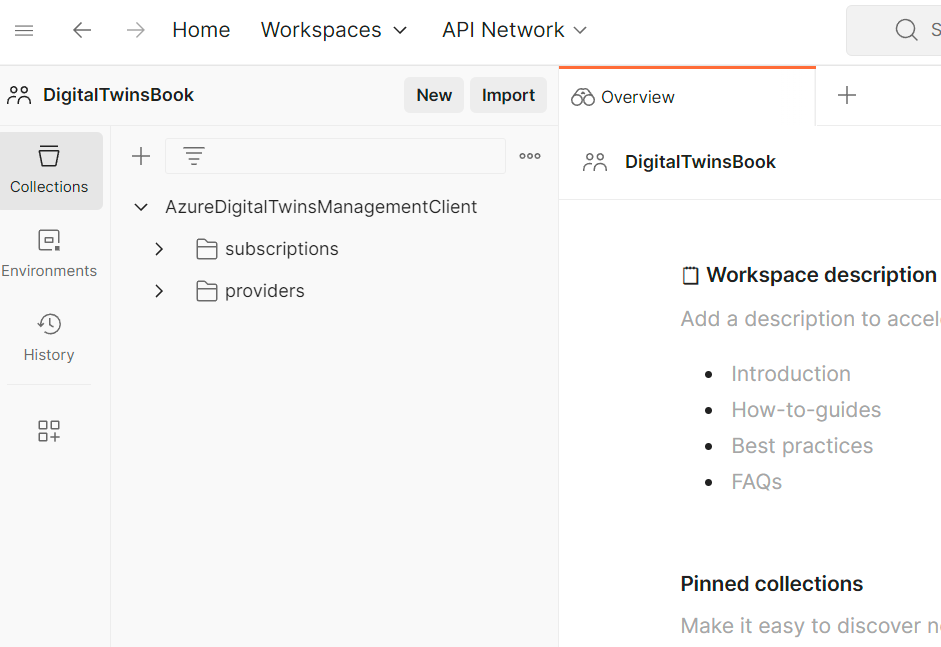Open the Home page
The image size is (941, 647).
click(201, 30)
